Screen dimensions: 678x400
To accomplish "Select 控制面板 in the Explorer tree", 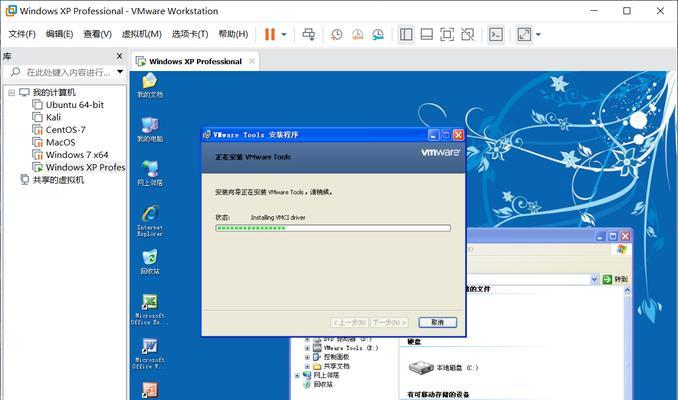I will (332, 357).
